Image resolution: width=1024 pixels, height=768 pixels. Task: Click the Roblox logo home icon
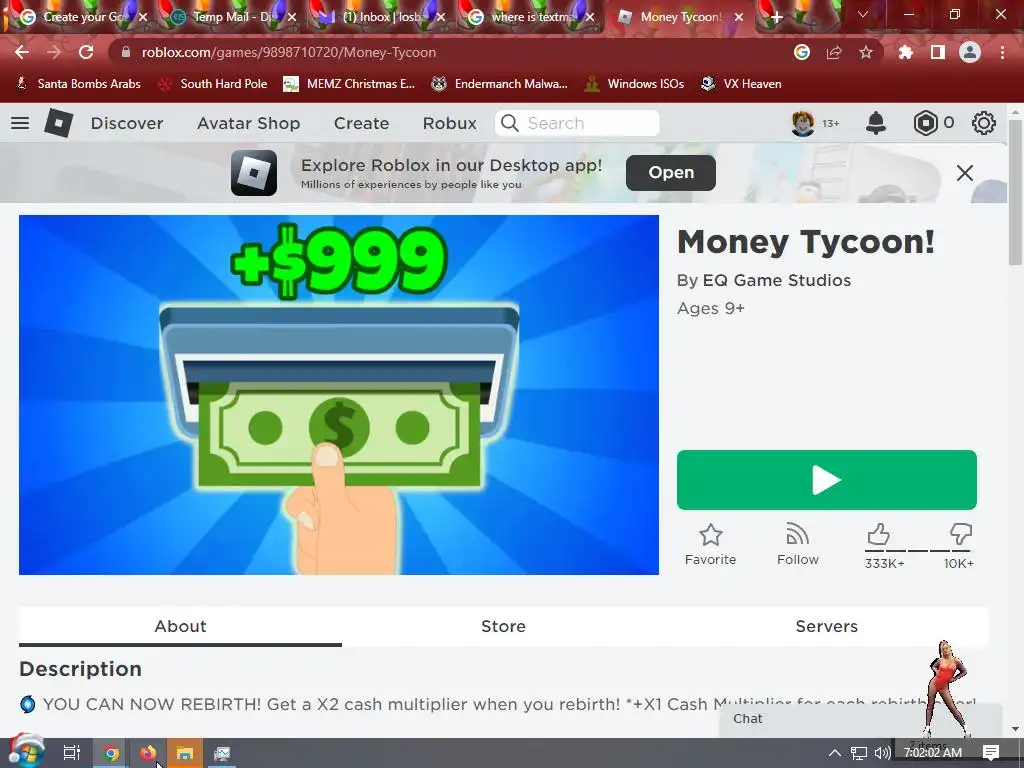coord(58,123)
